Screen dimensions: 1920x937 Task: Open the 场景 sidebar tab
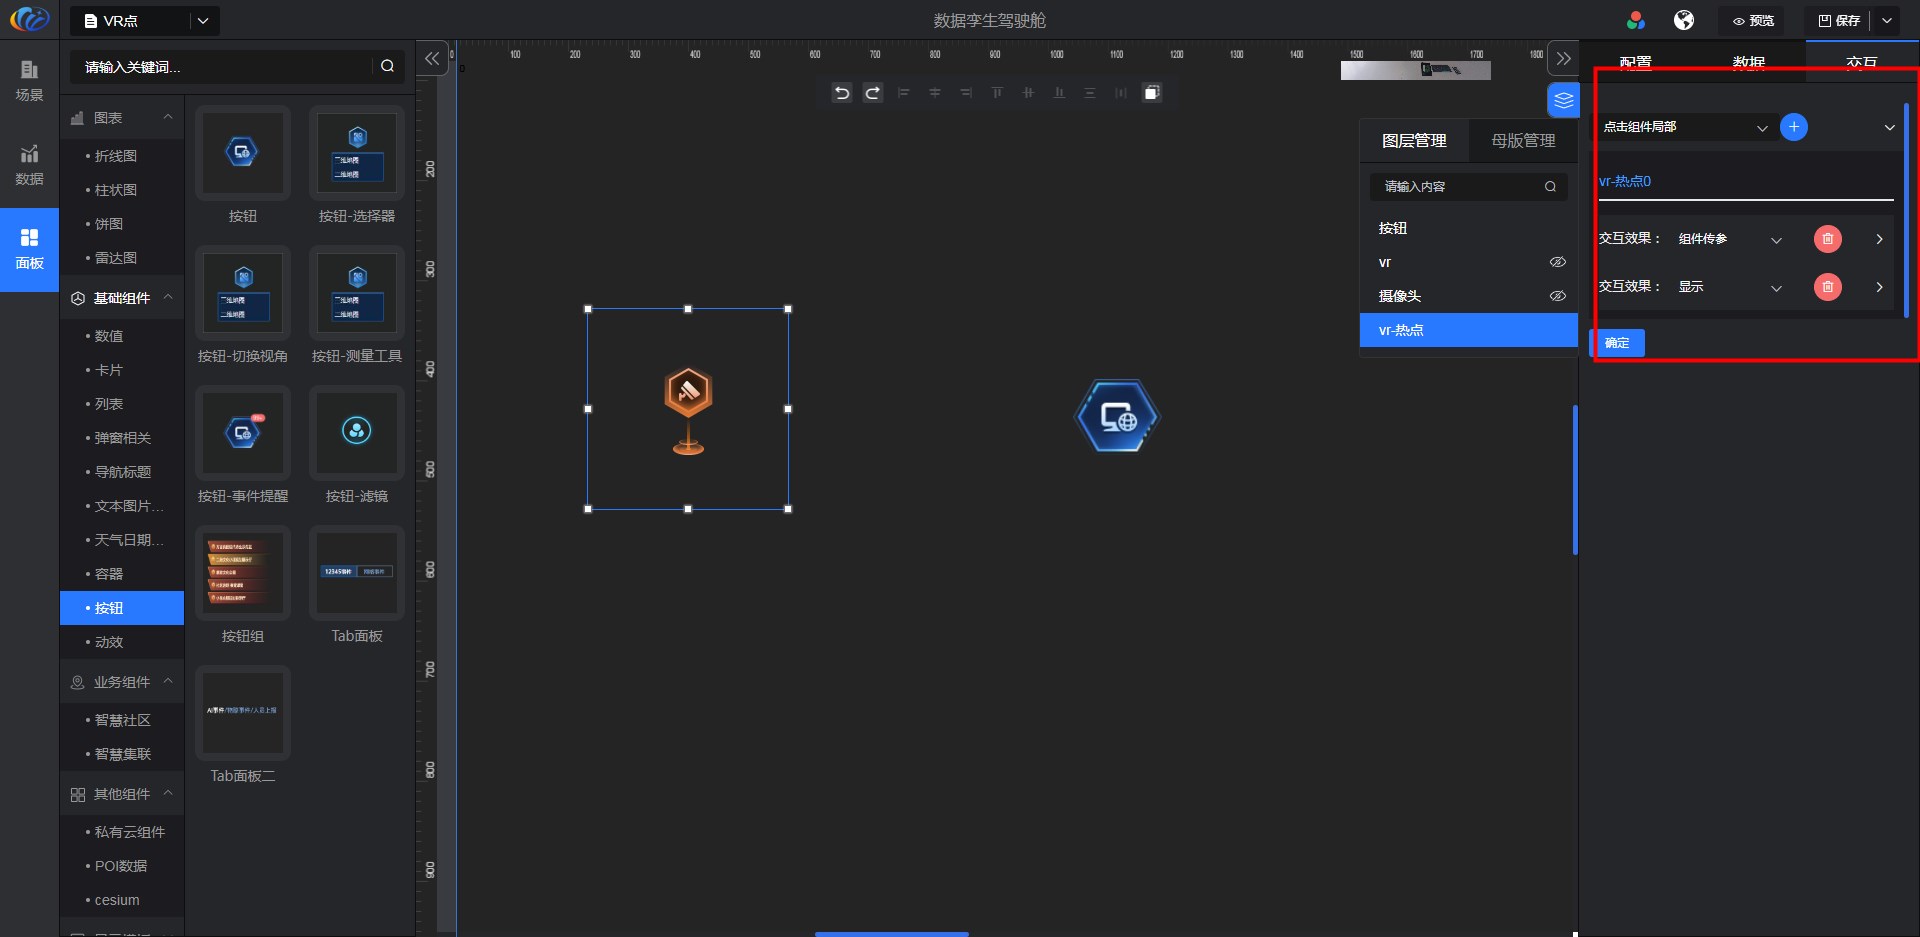click(29, 80)
